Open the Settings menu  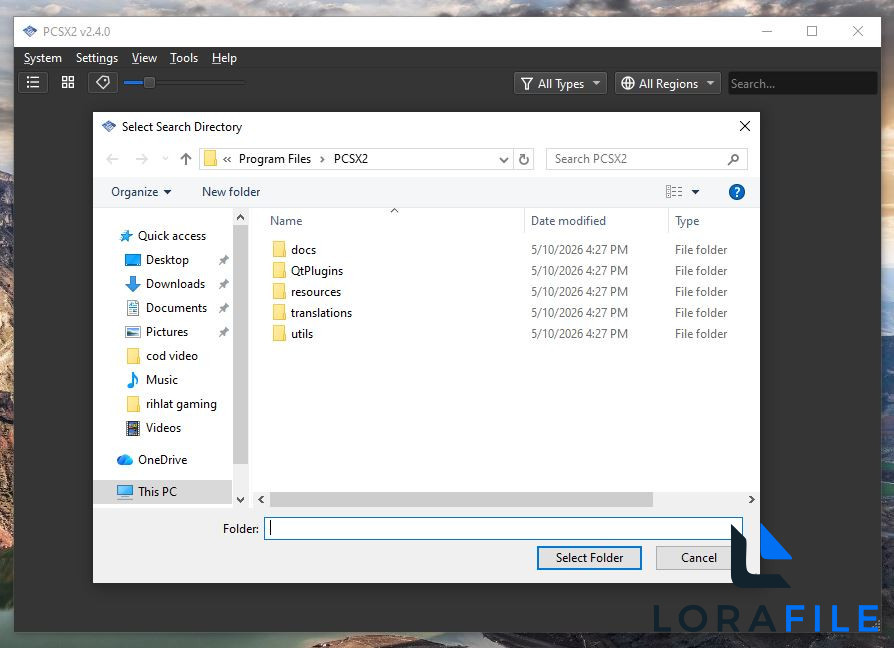pyautogui.click(x=97, y=58)
